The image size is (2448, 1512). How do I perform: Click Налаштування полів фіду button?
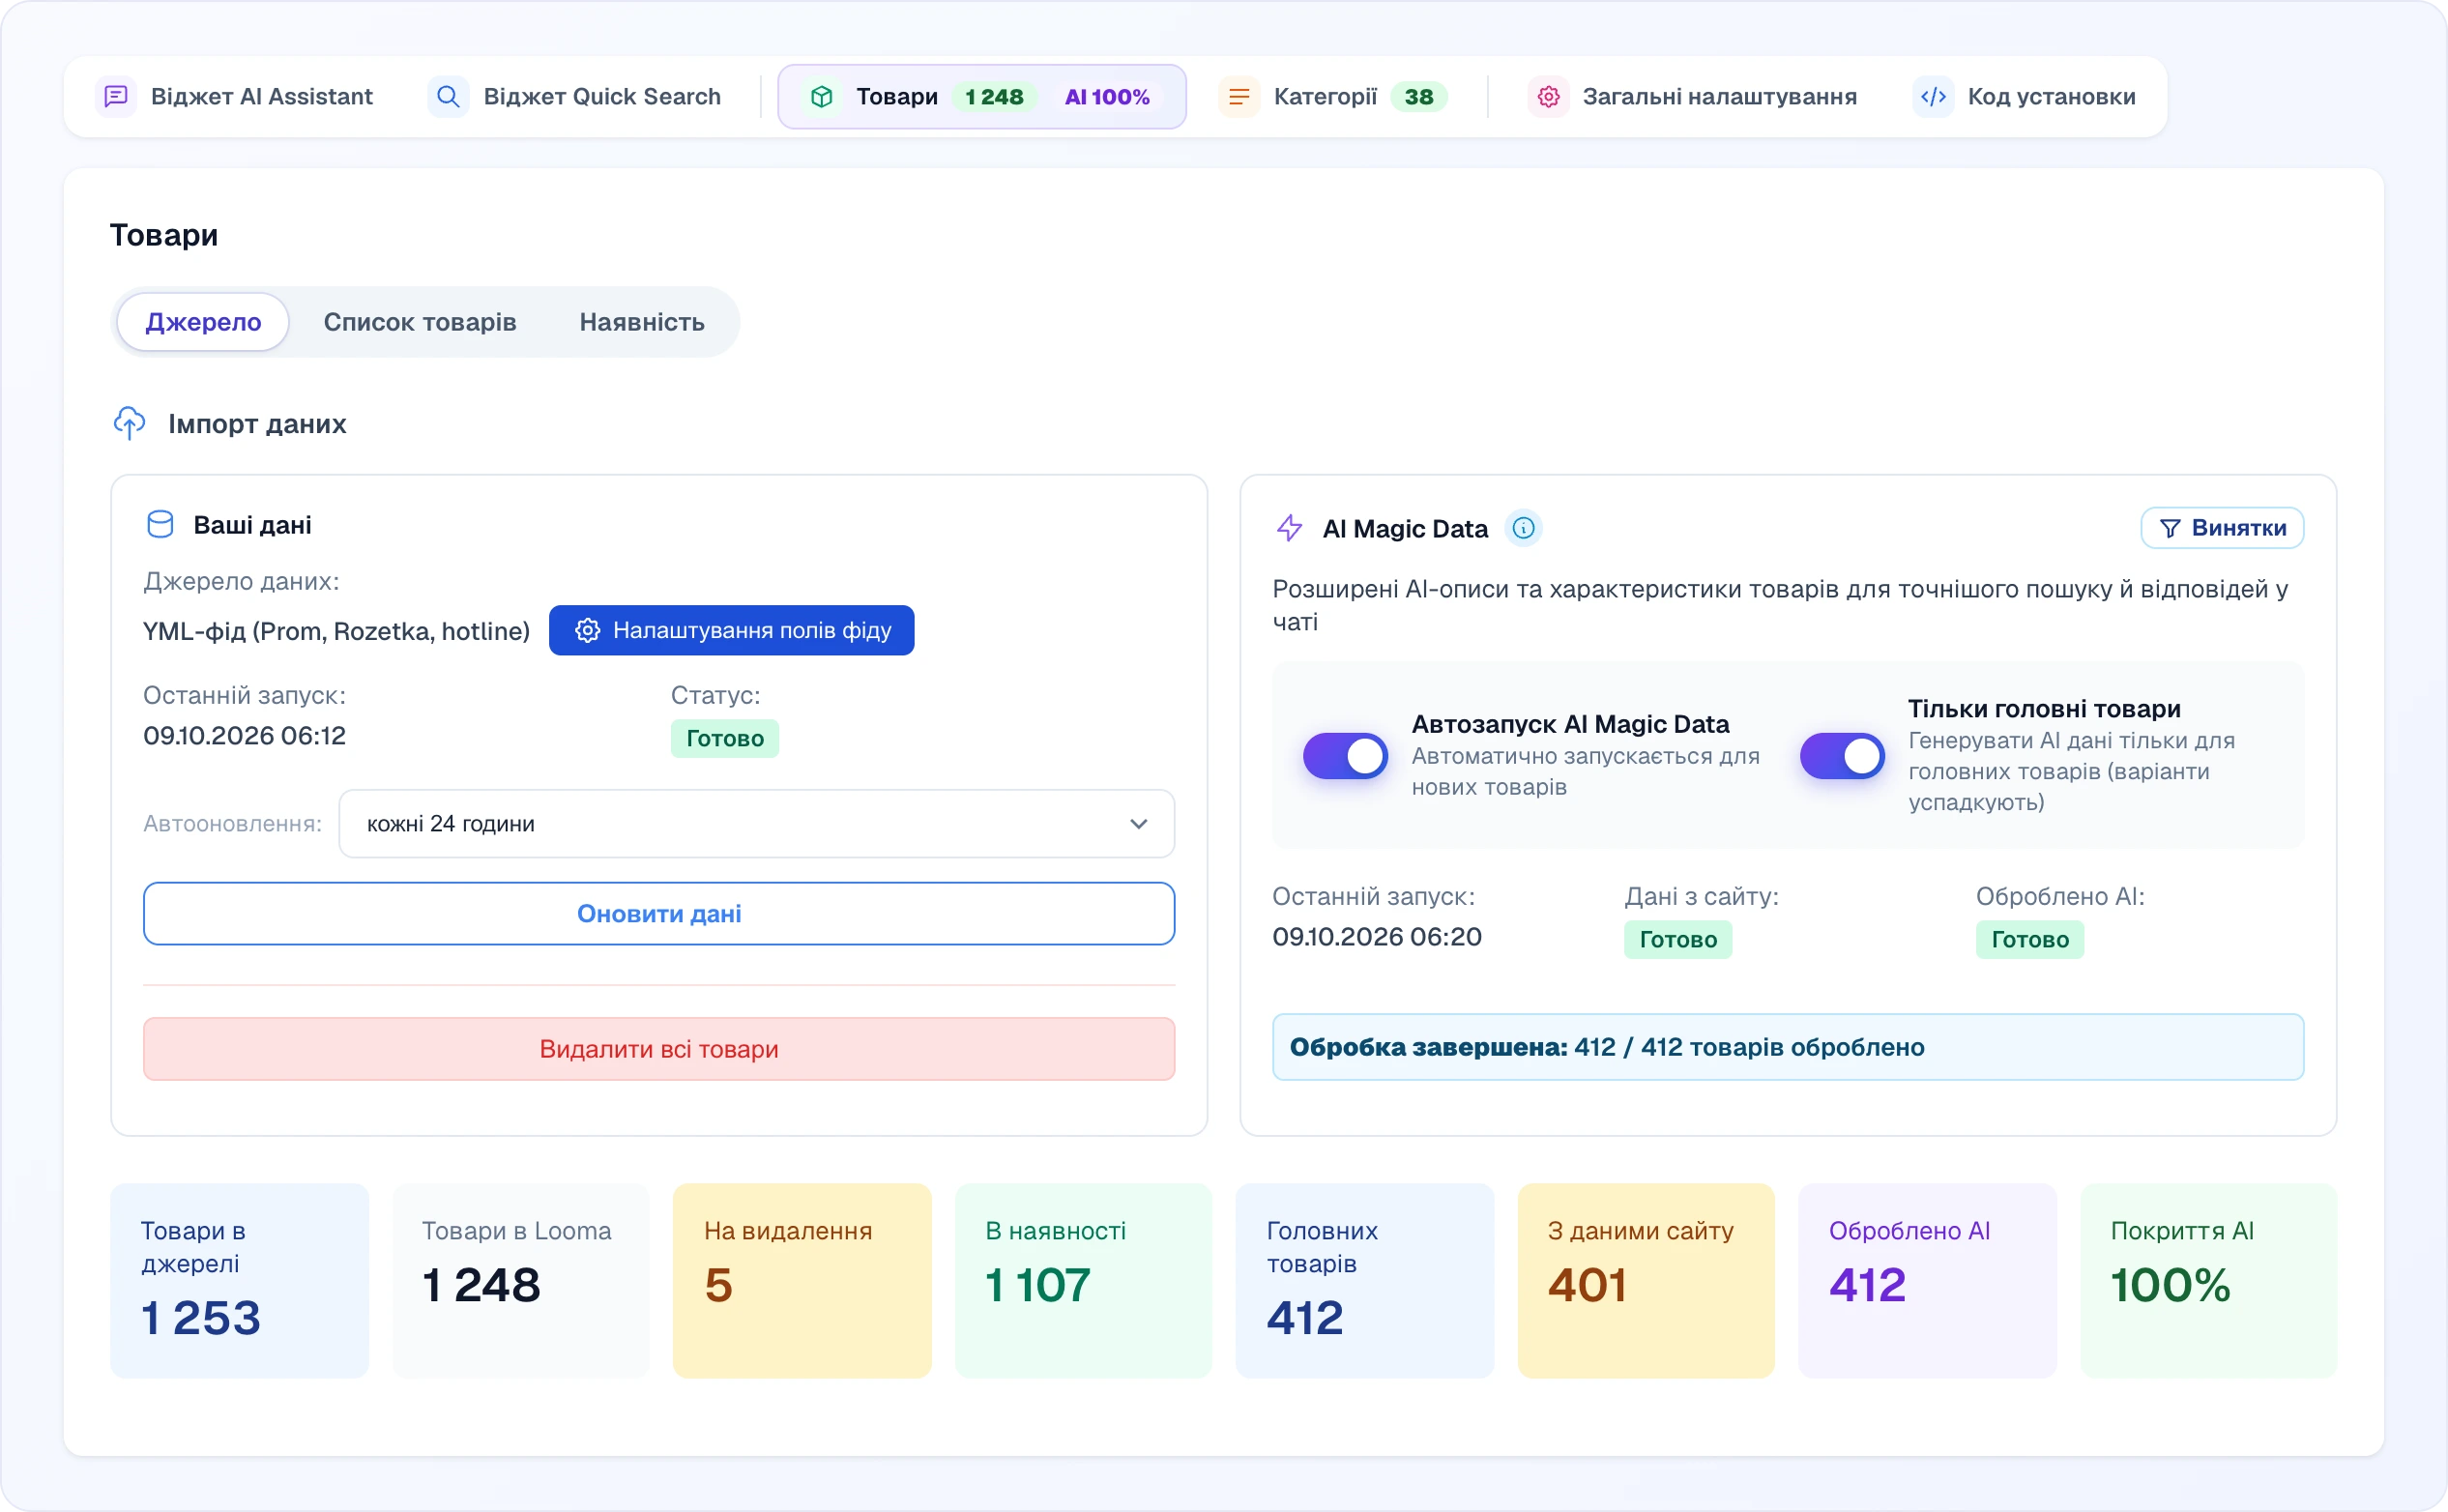[732, 630]
